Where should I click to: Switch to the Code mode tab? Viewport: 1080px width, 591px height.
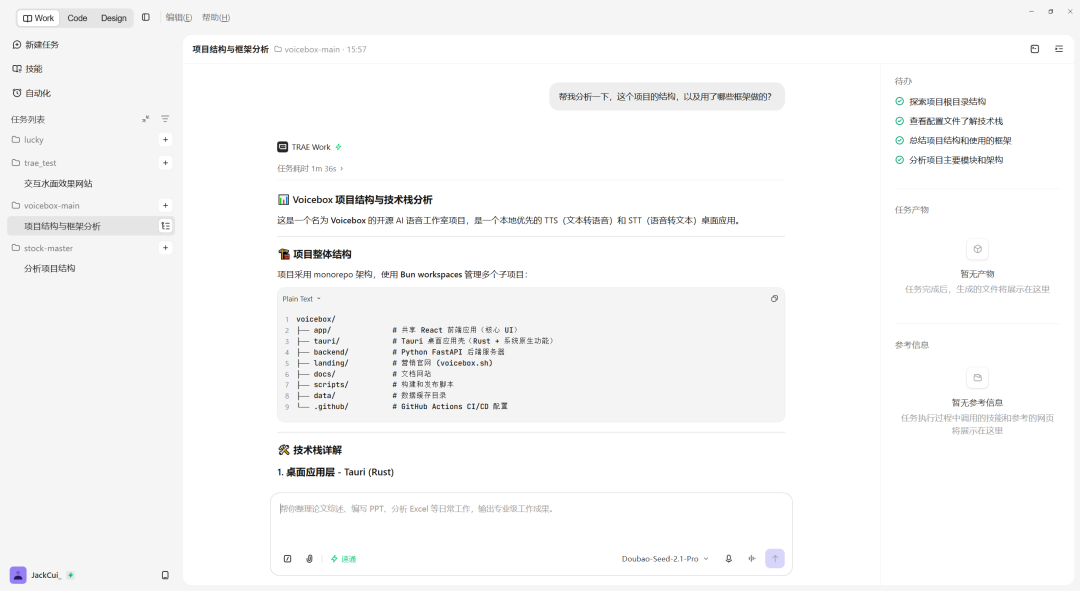coord(77,18)
